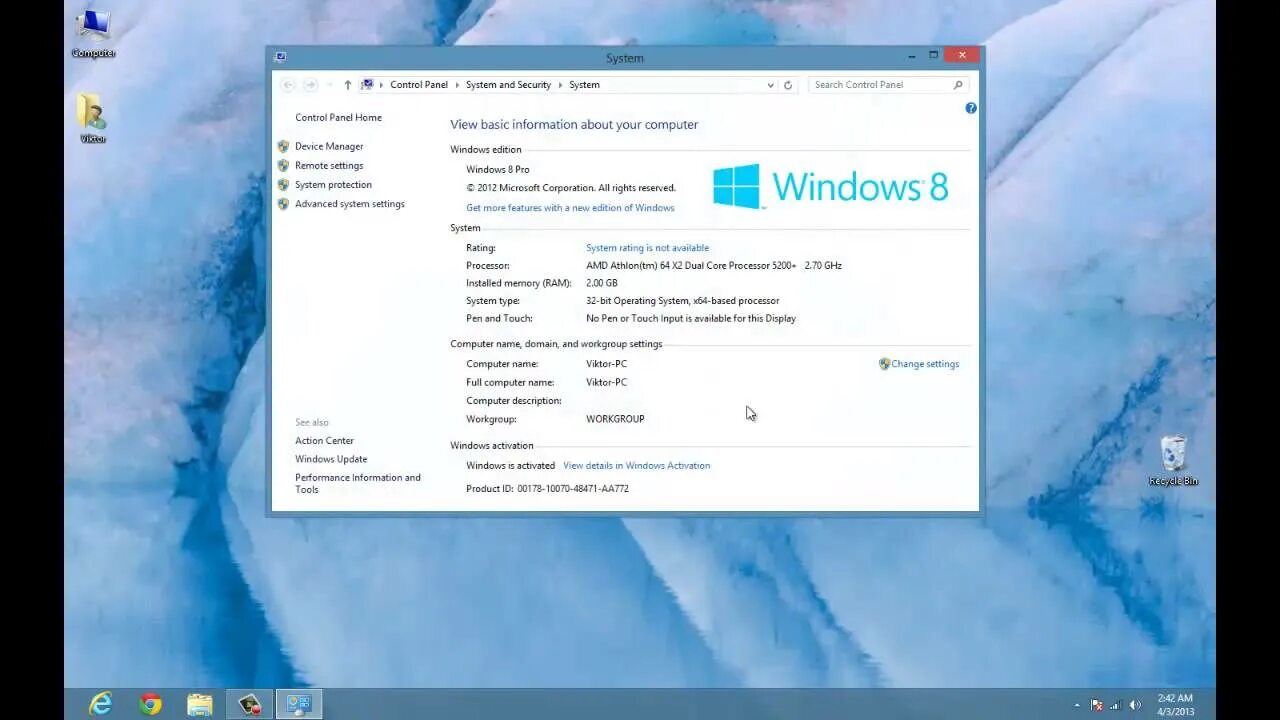Click the Help question mark icon

click(x=970, y=108)
